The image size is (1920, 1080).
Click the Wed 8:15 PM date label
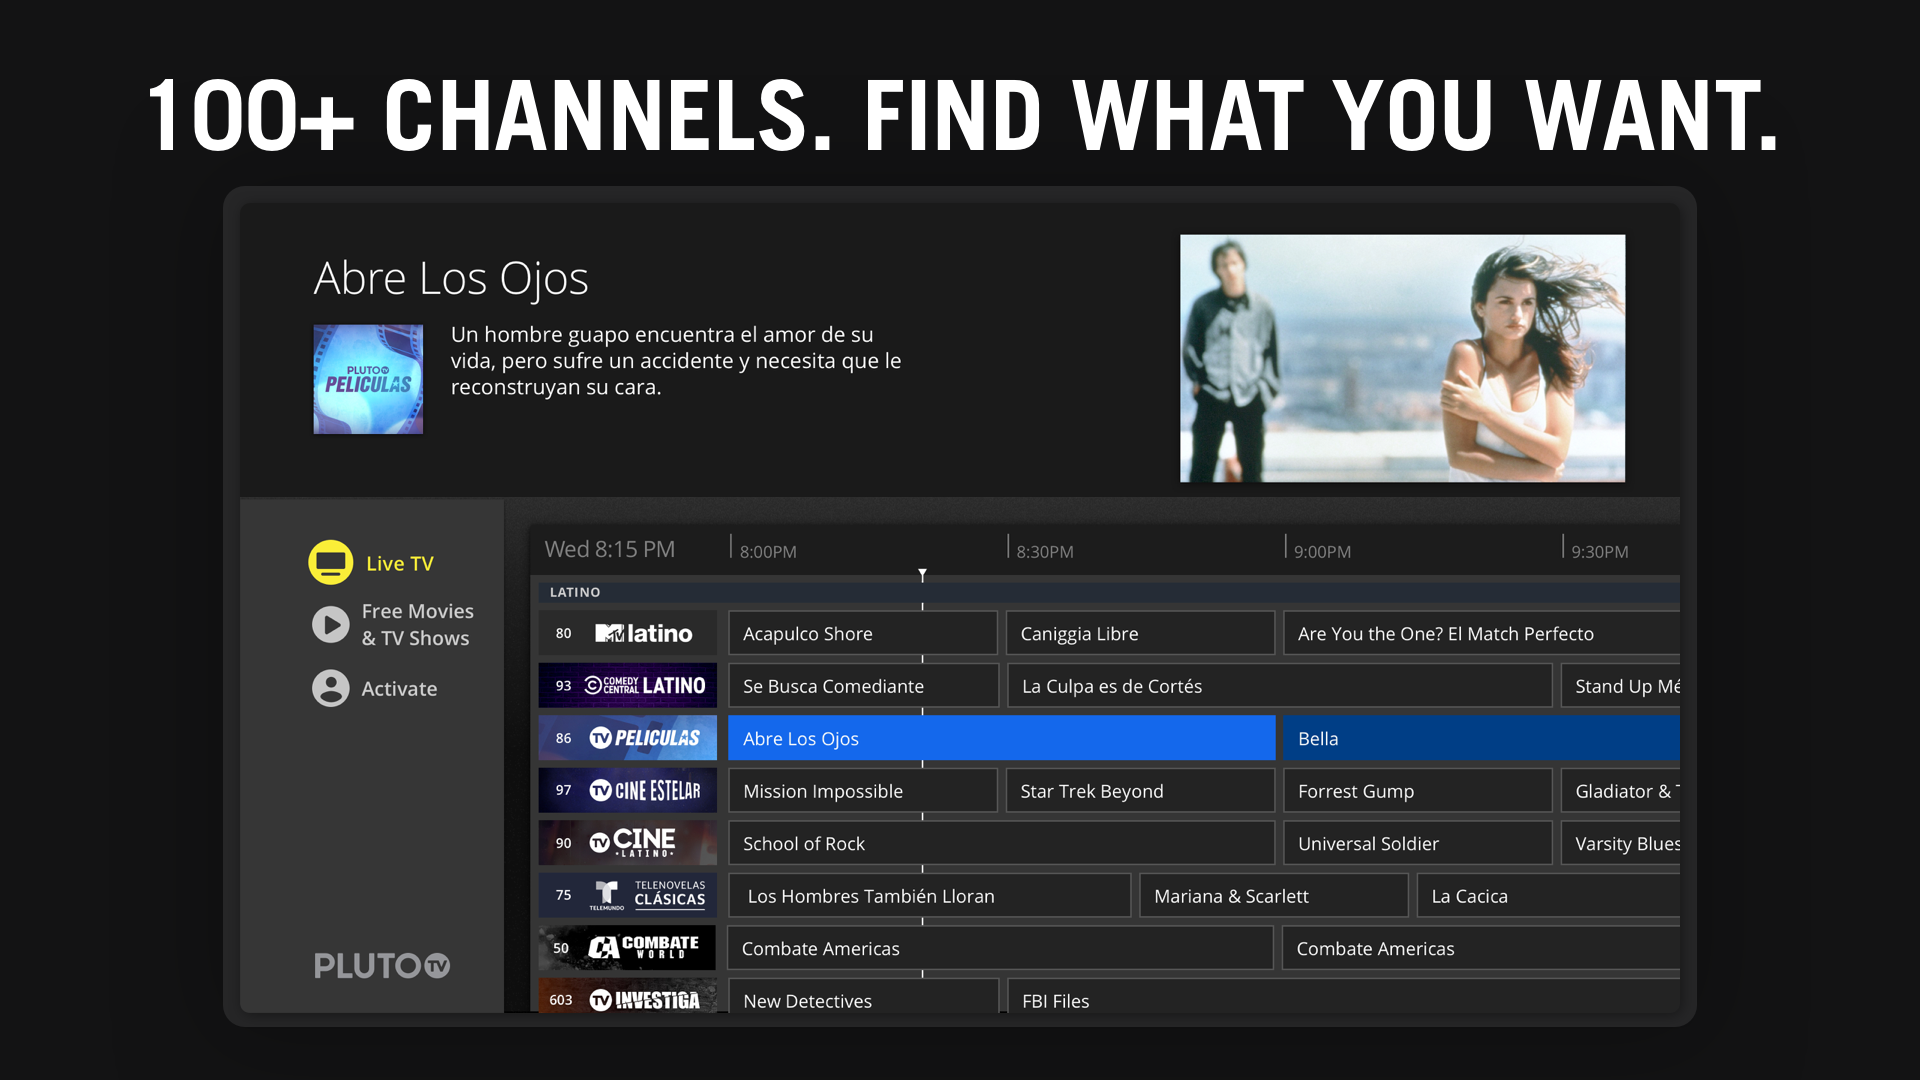coord(610,549)
